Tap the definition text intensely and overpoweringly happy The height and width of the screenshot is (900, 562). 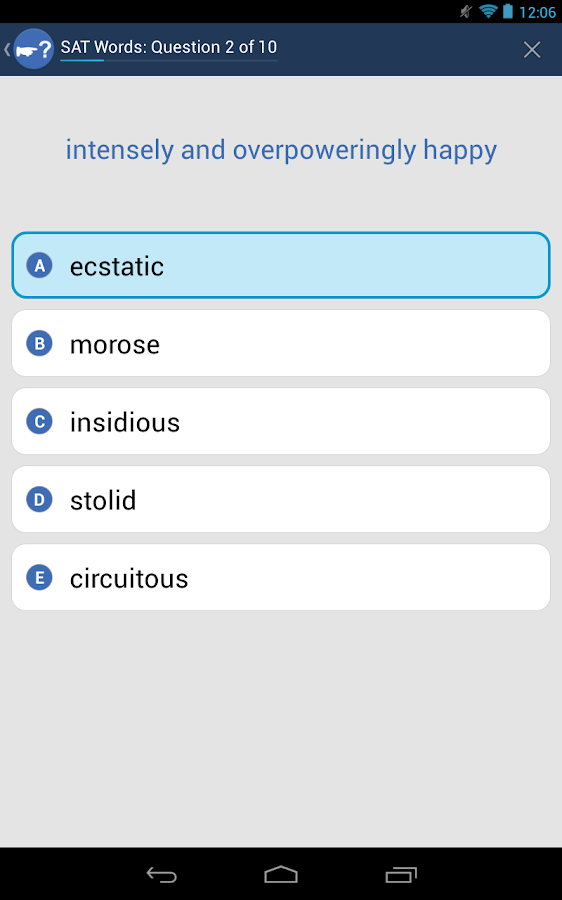(281, 151)
